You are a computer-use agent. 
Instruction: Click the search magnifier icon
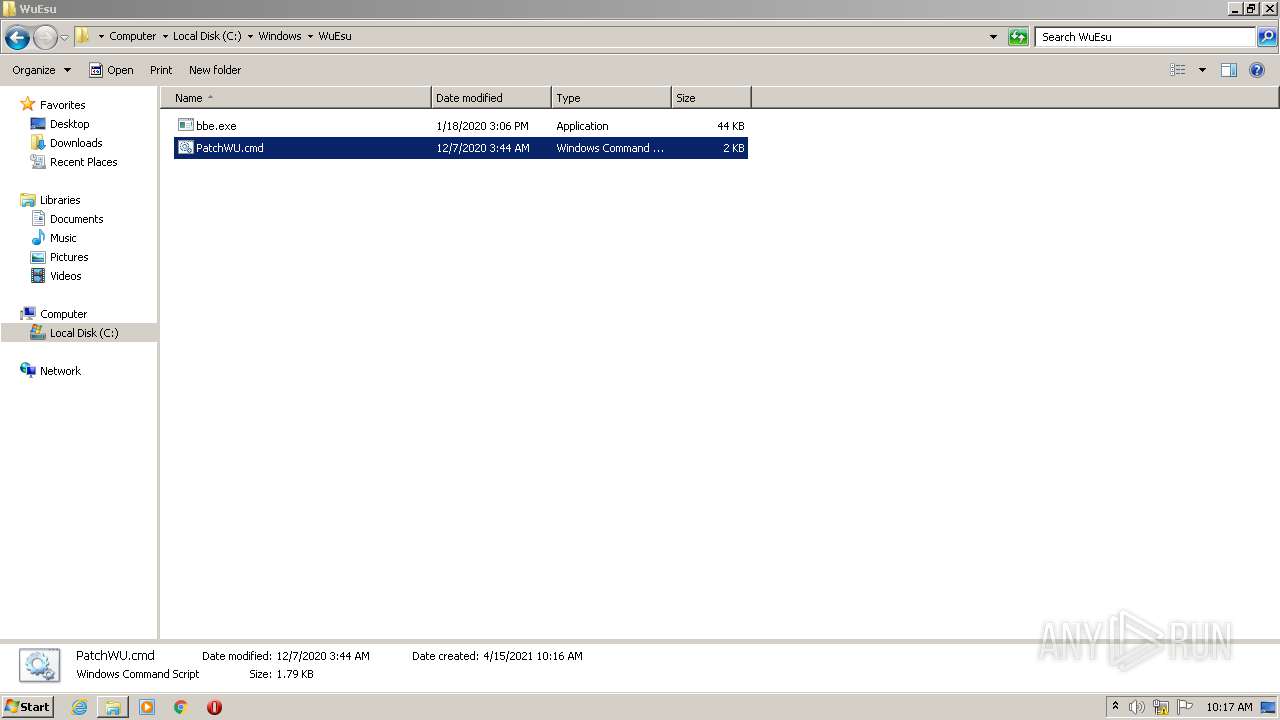coord(1267,37)
